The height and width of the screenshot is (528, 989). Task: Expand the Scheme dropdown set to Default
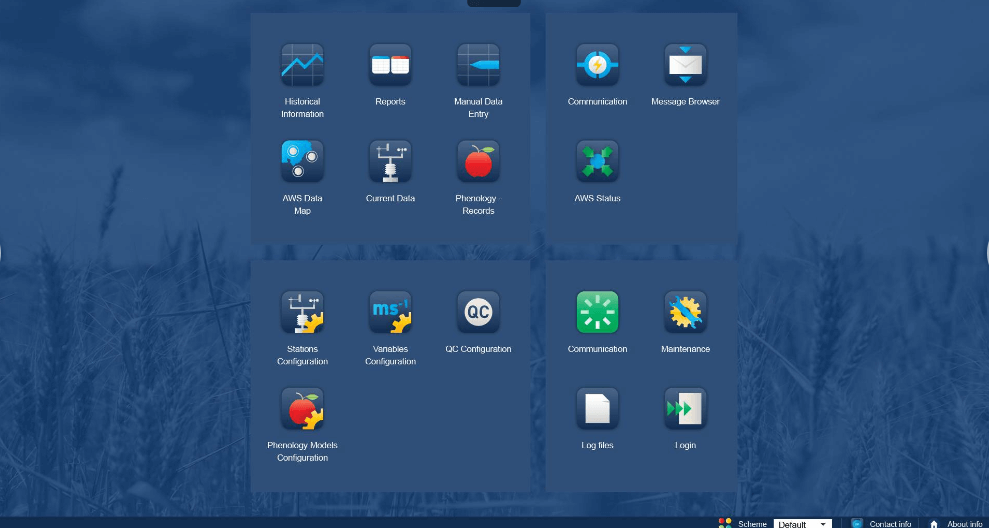pos(802,523)
